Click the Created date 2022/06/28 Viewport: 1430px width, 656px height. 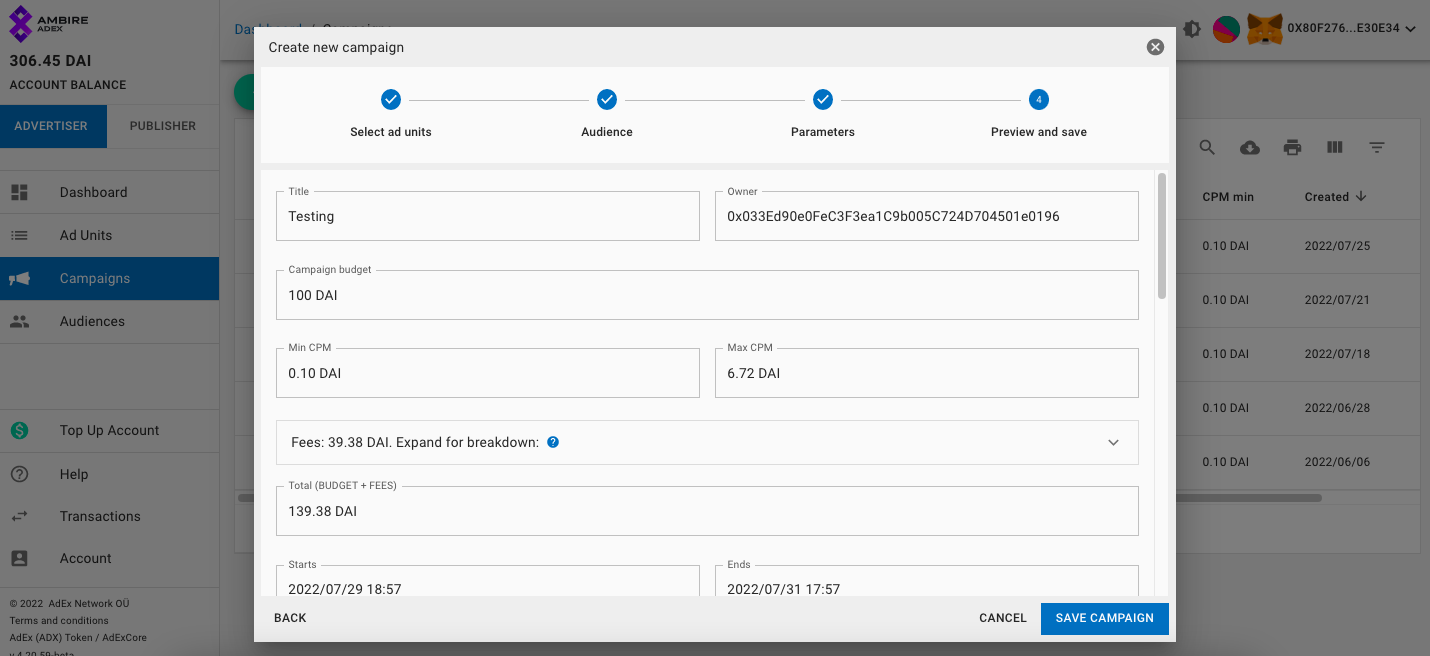1337,408
